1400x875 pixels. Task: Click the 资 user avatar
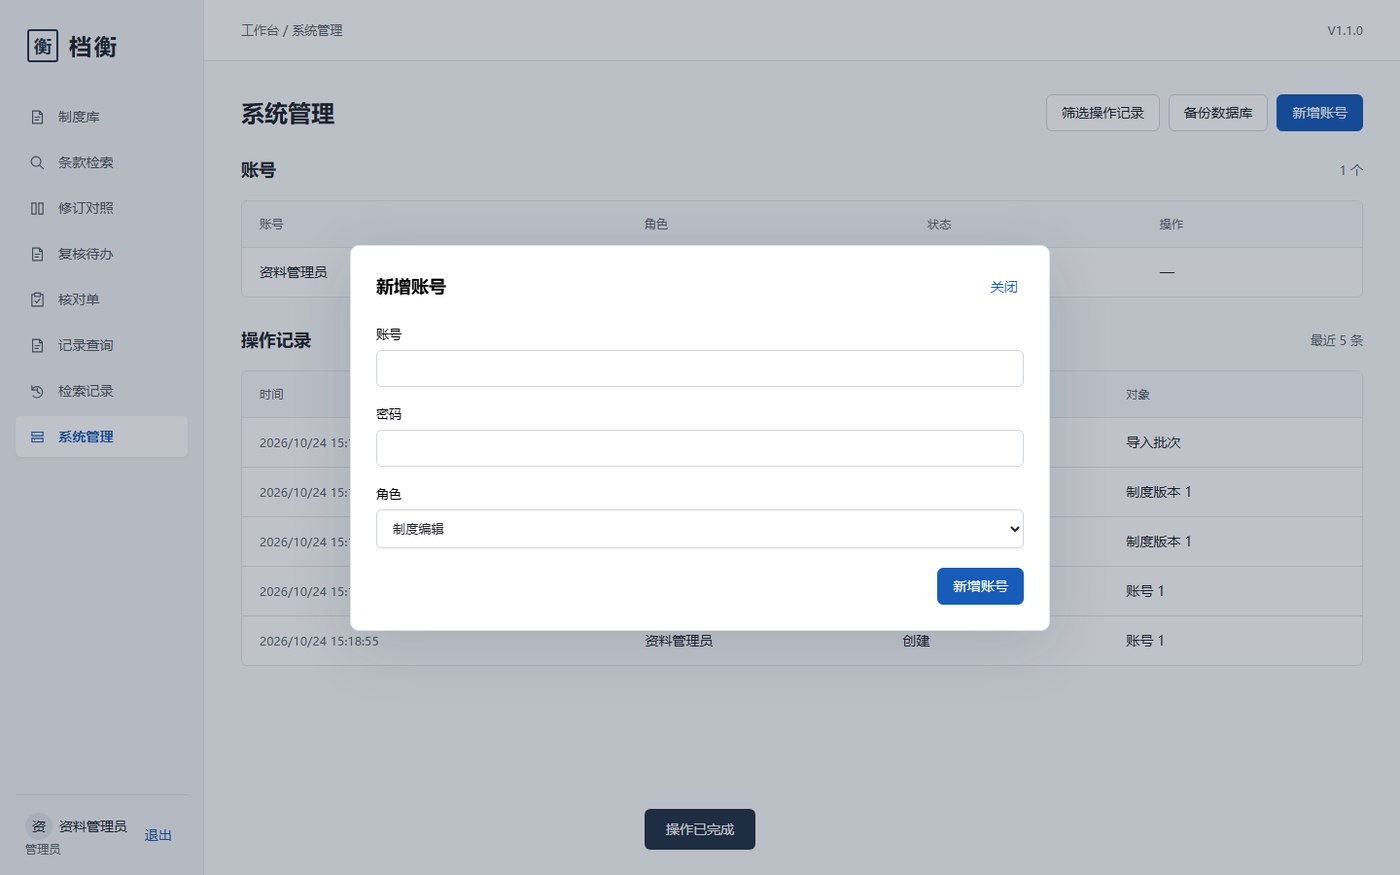pyautogui.click(x=38, y=826)
